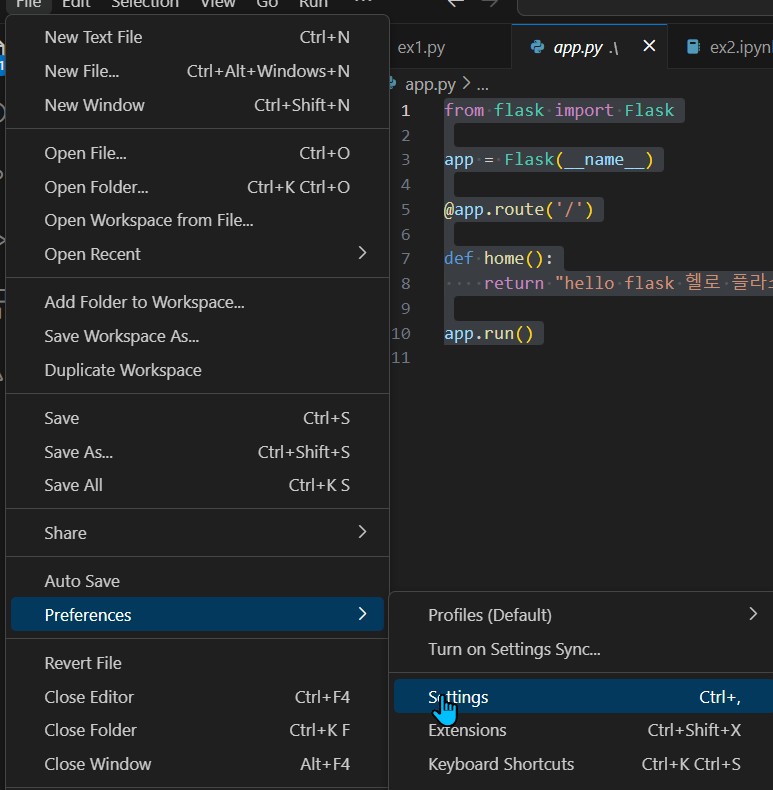Choose Open Folder... entry
This screenshot has width=773, height=790.
(x=197, y=187)
